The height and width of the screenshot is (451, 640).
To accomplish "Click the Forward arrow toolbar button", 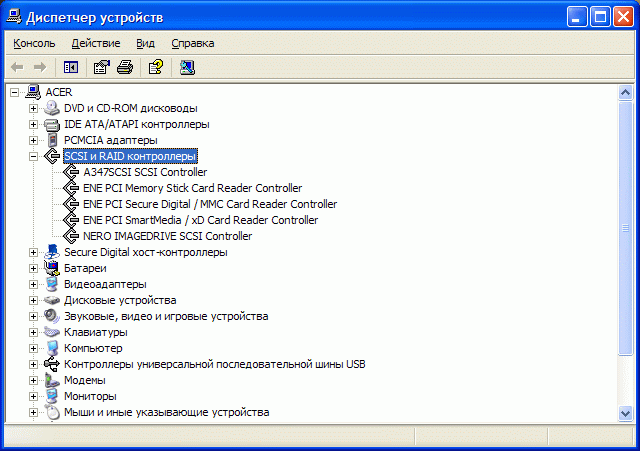I will [x=40, y=67].
